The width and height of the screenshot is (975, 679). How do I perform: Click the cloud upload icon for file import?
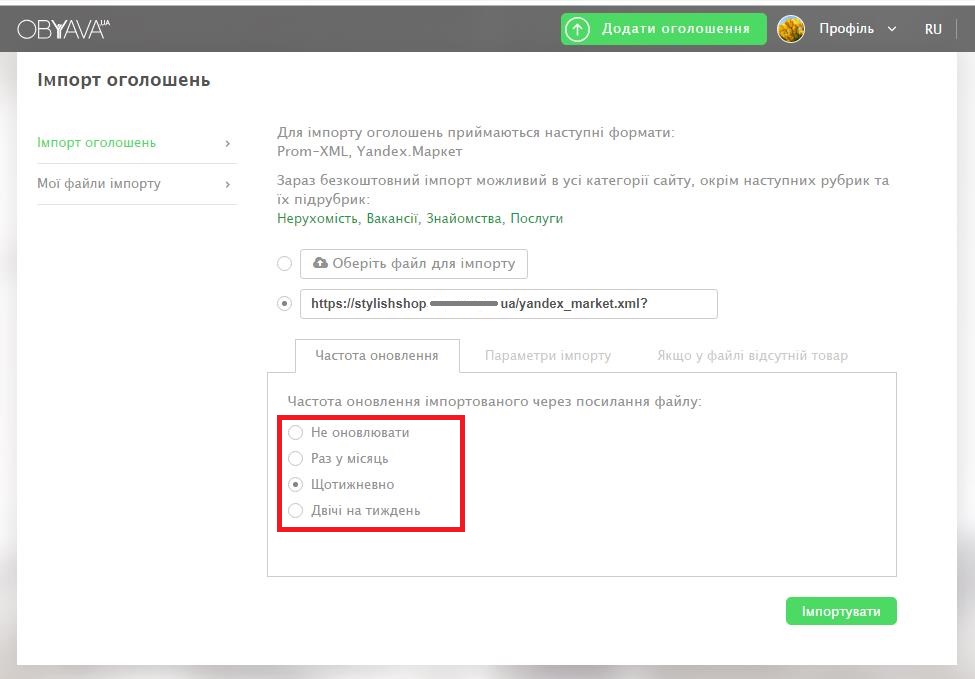pos(320,263)
